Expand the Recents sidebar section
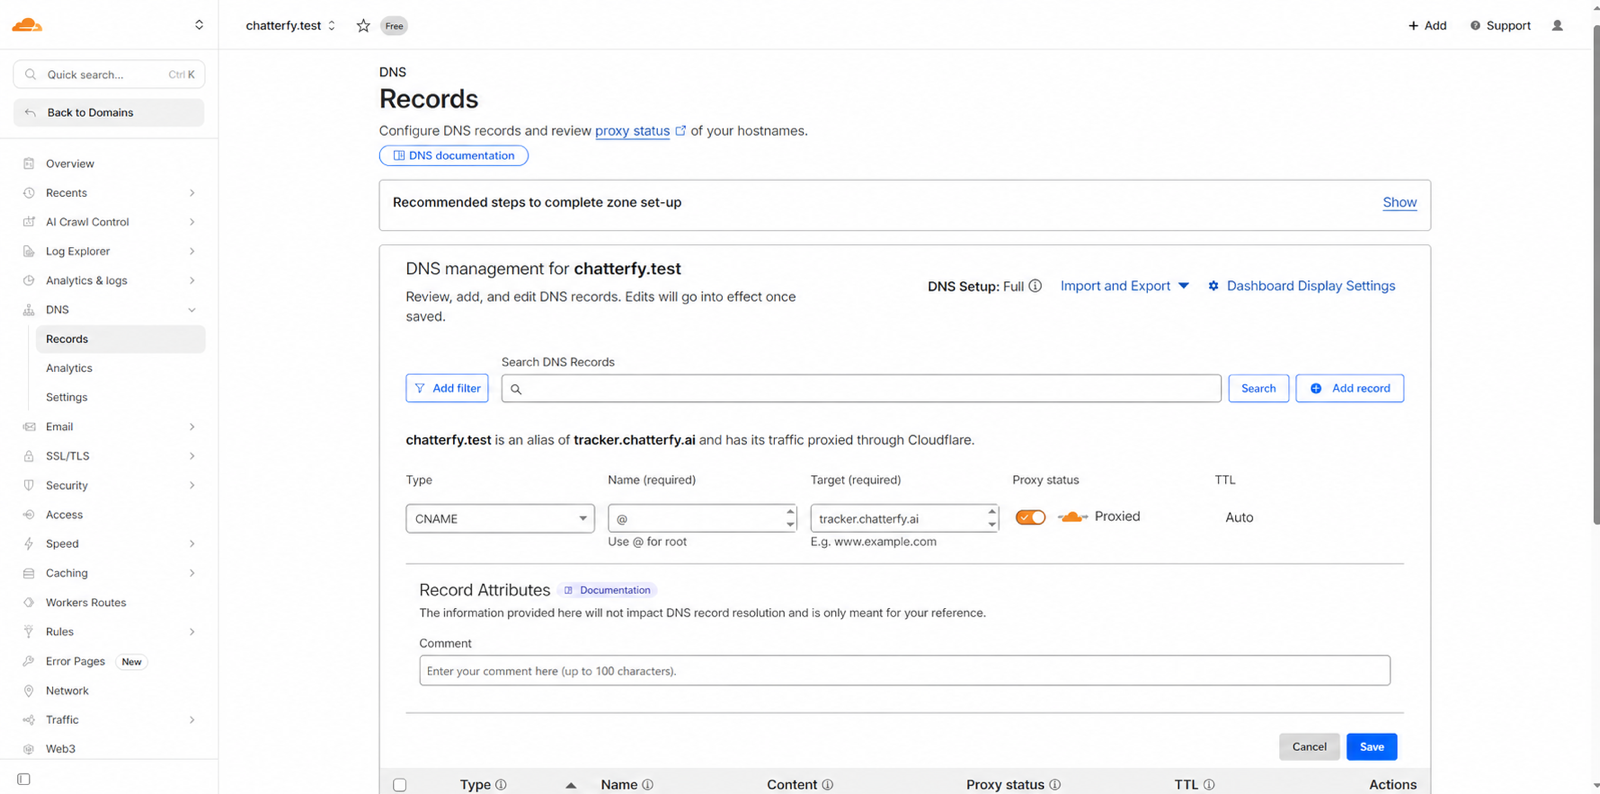The height and width of the screenshot is (794, 1600). point(192,193)
